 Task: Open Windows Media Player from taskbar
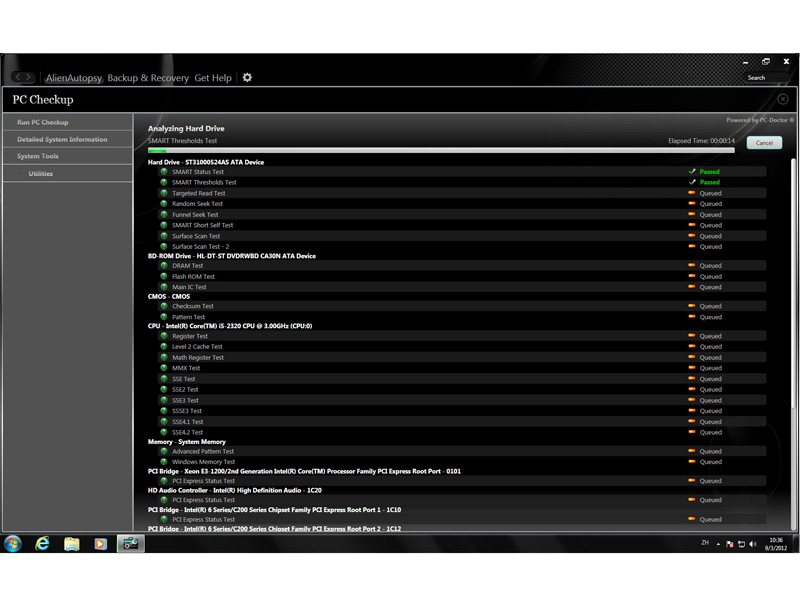100,543
